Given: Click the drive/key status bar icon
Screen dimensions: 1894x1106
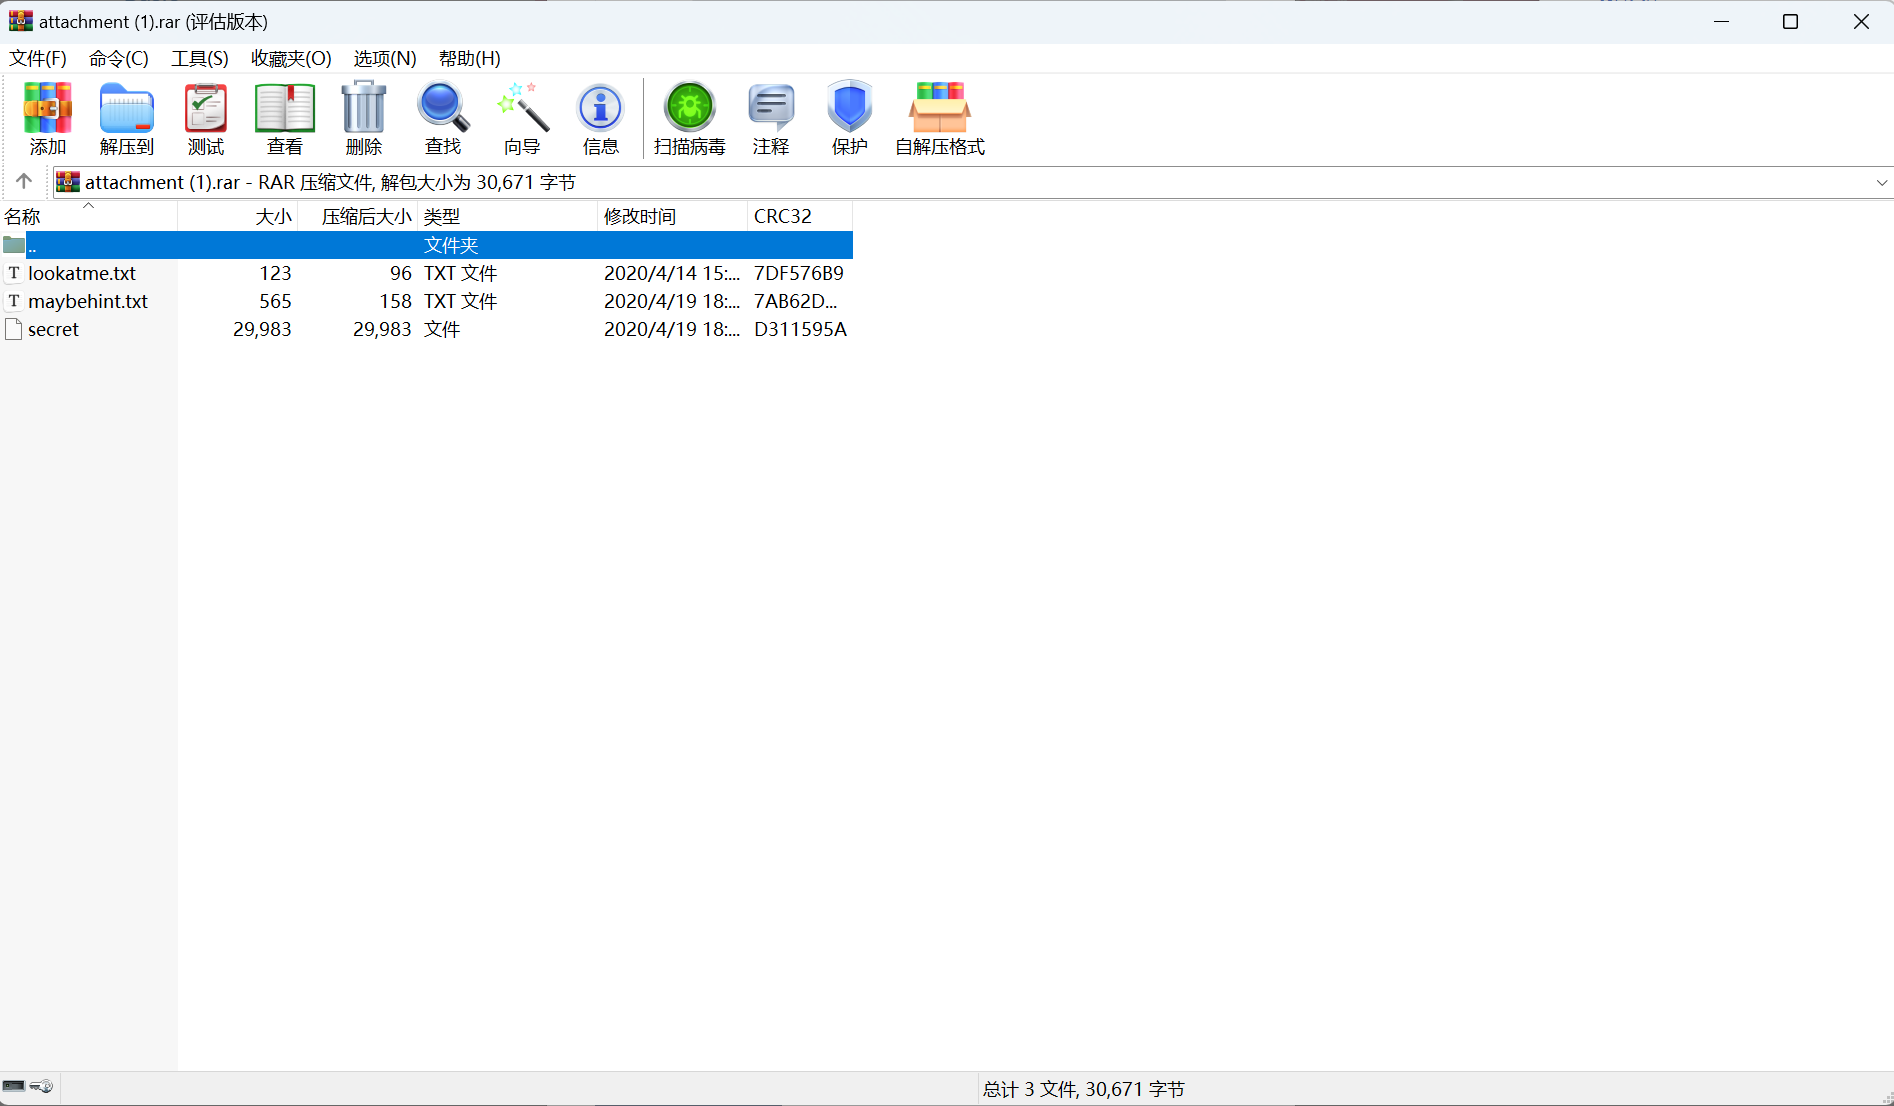Looking at the screenshot, I should 27,1086.
